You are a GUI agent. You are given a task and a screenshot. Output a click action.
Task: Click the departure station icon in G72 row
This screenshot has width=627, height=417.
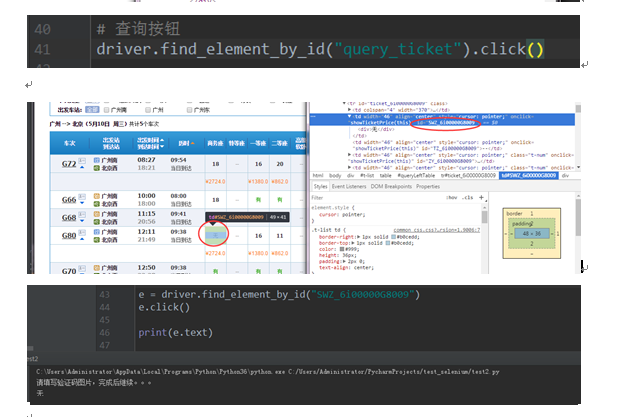96,160
